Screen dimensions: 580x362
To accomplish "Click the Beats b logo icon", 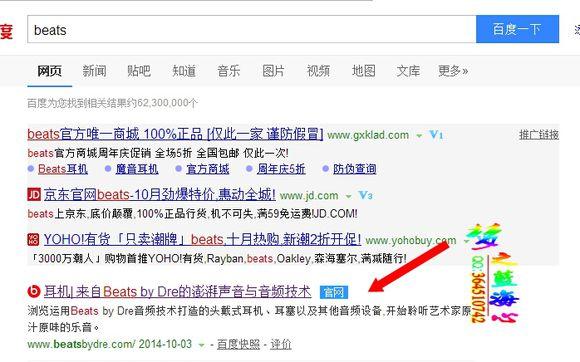I will pyautogui.click(x=34, y=292).
